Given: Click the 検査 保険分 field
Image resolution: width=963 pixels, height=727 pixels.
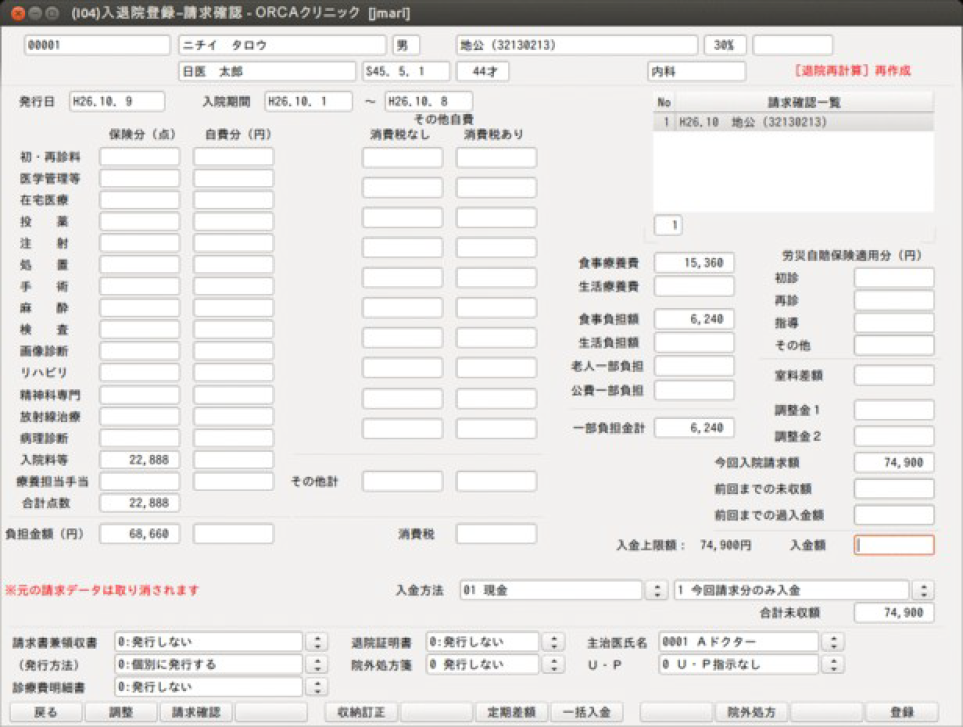Looking at the screenshot, I should pos(139,329).
